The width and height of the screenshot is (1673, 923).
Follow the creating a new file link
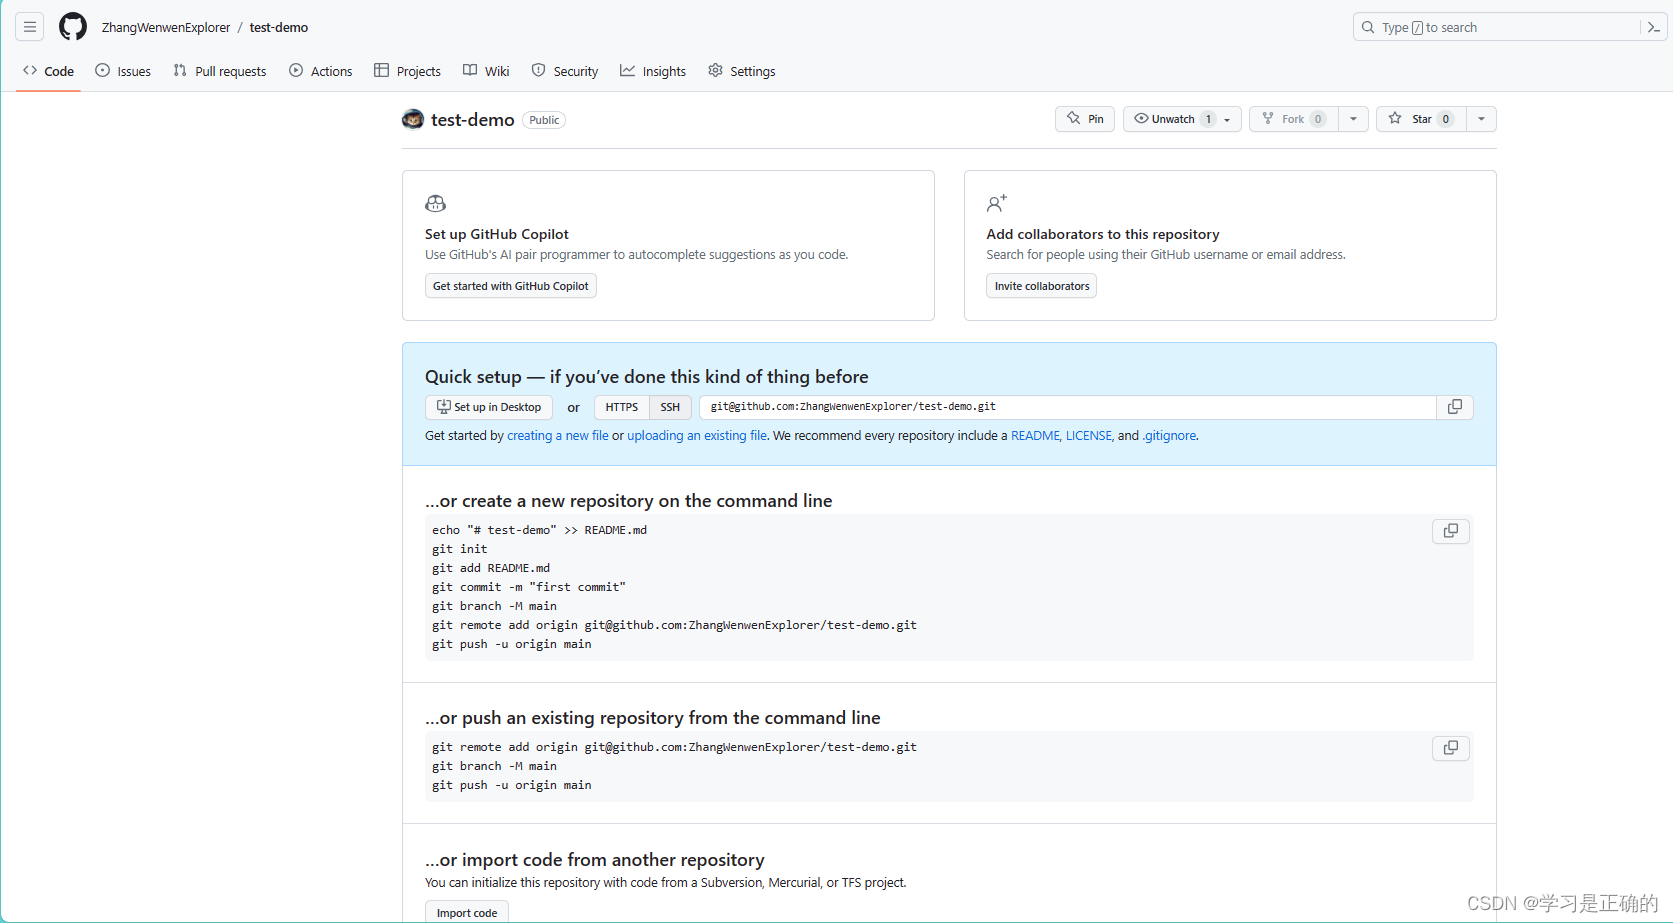click(x=558, y=436)
